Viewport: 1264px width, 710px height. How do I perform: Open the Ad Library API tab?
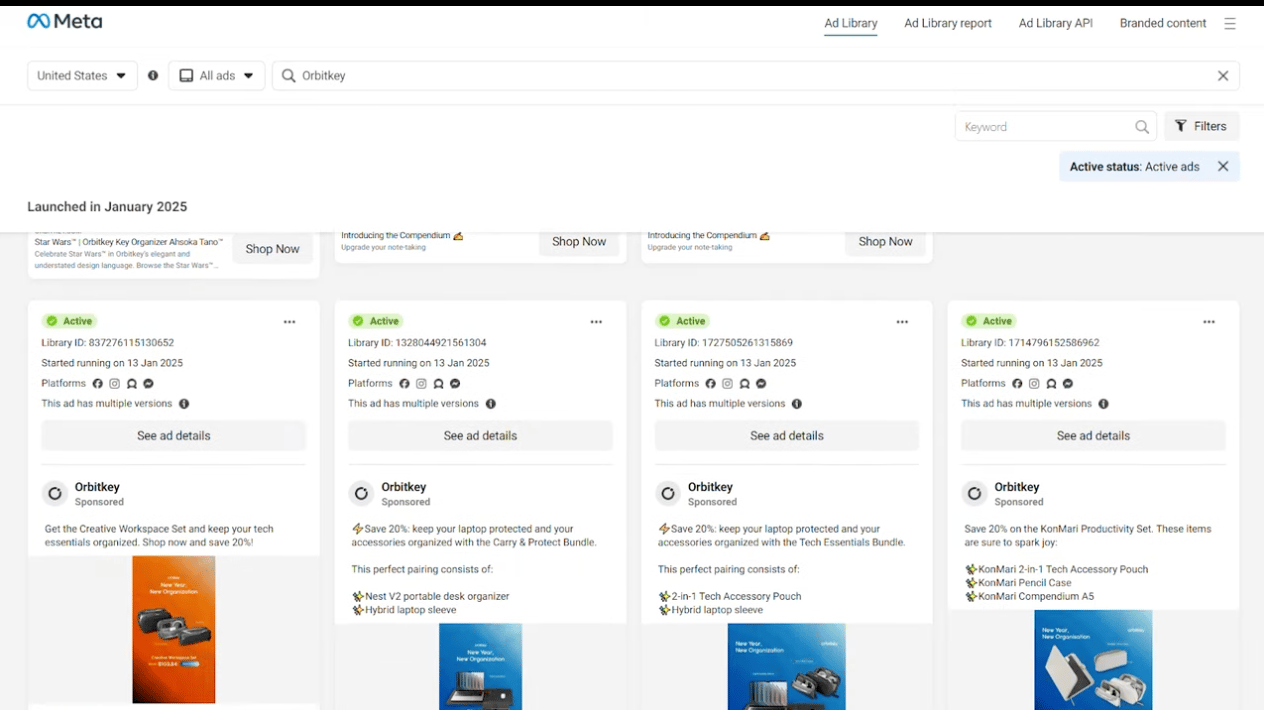(1056, 24)
